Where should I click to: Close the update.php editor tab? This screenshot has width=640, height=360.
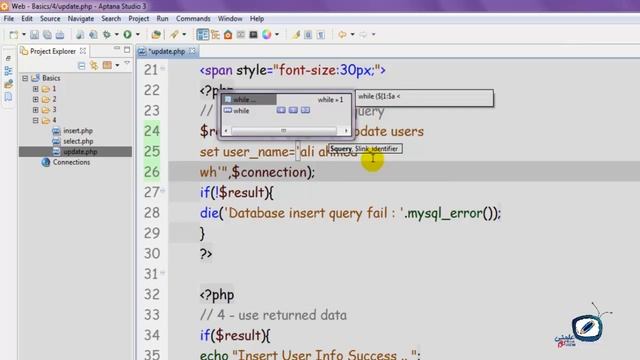192,51
